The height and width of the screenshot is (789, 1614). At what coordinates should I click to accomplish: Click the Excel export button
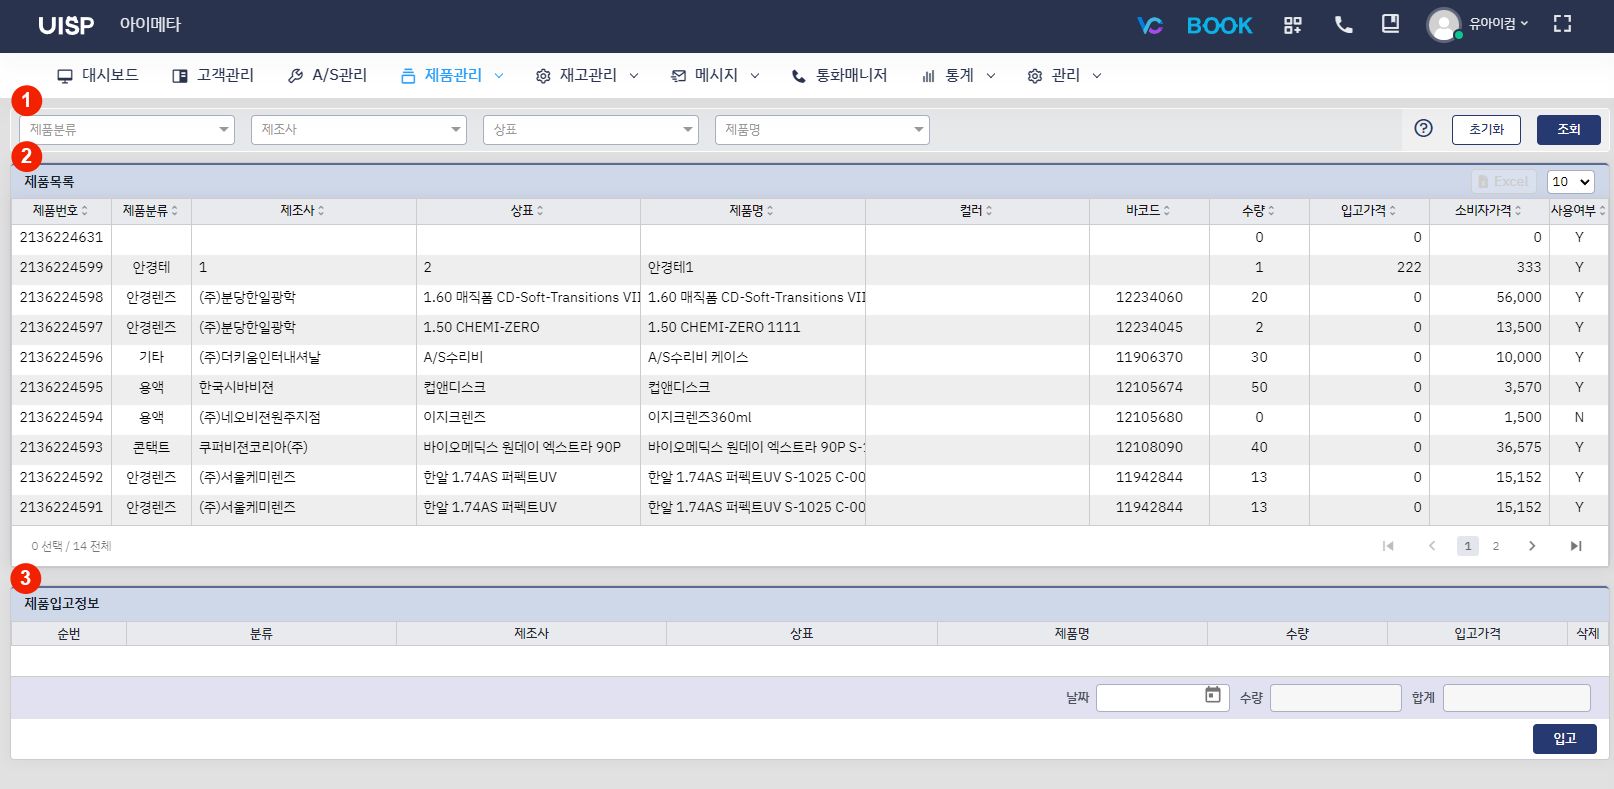point(1503,181)
